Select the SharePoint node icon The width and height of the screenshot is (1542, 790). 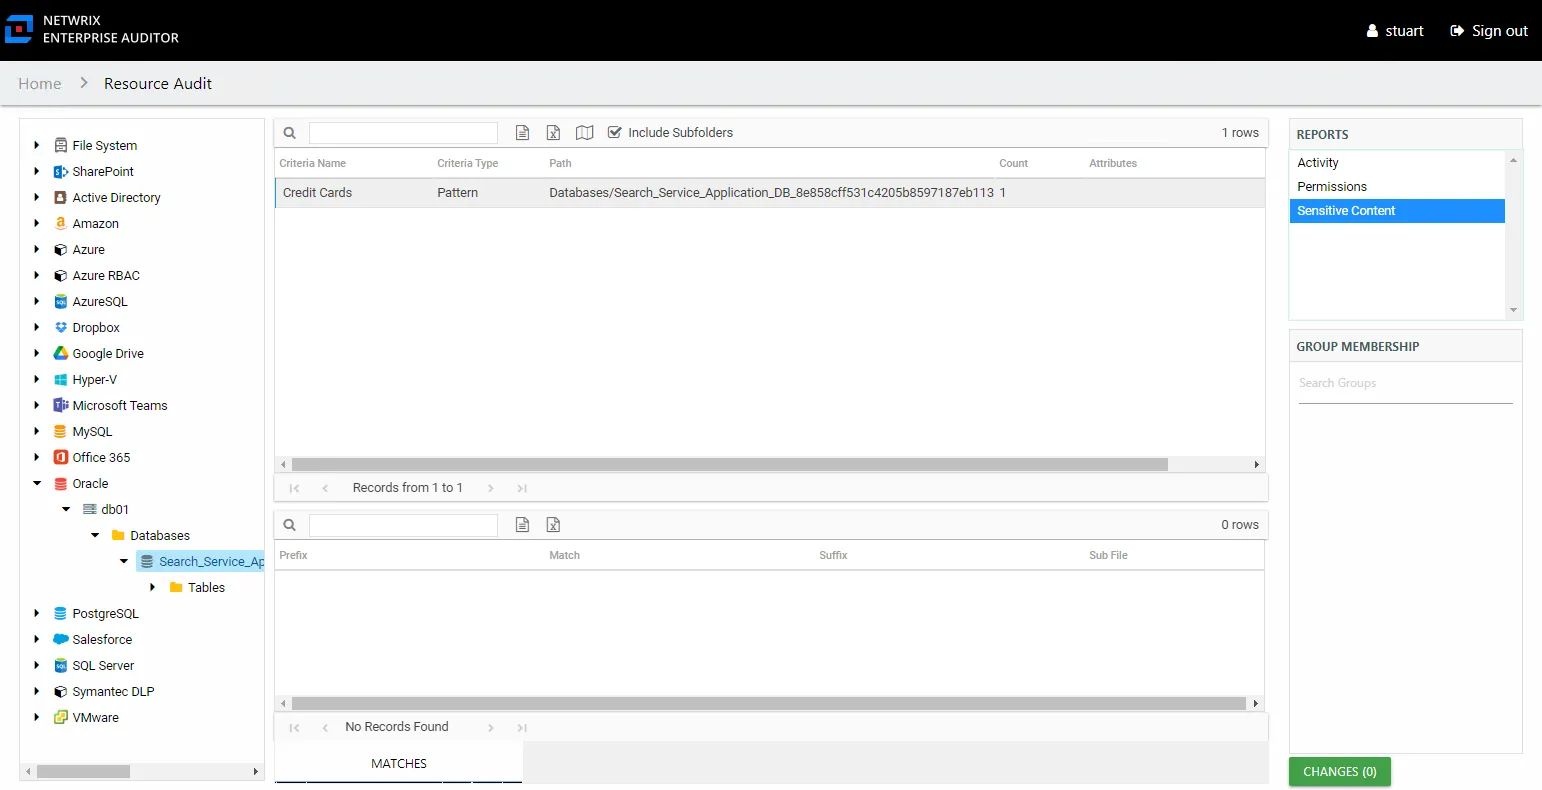(x=60, y=171)
